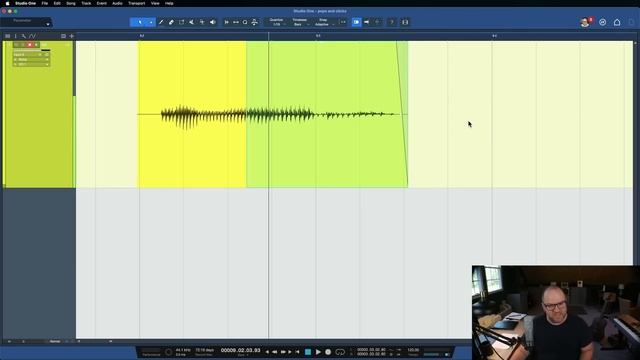640x360 pixels.
Task: Select the Listen (speaker) tool
Action: [213, 22]
